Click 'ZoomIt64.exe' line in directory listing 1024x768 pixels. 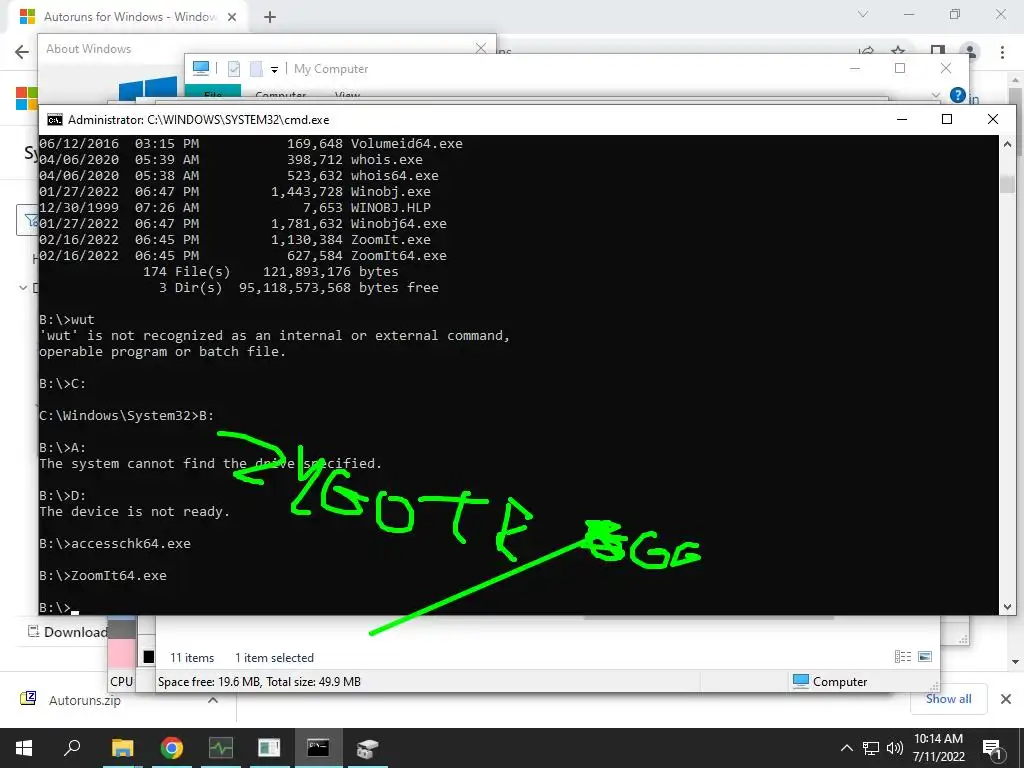pos(243,255)
